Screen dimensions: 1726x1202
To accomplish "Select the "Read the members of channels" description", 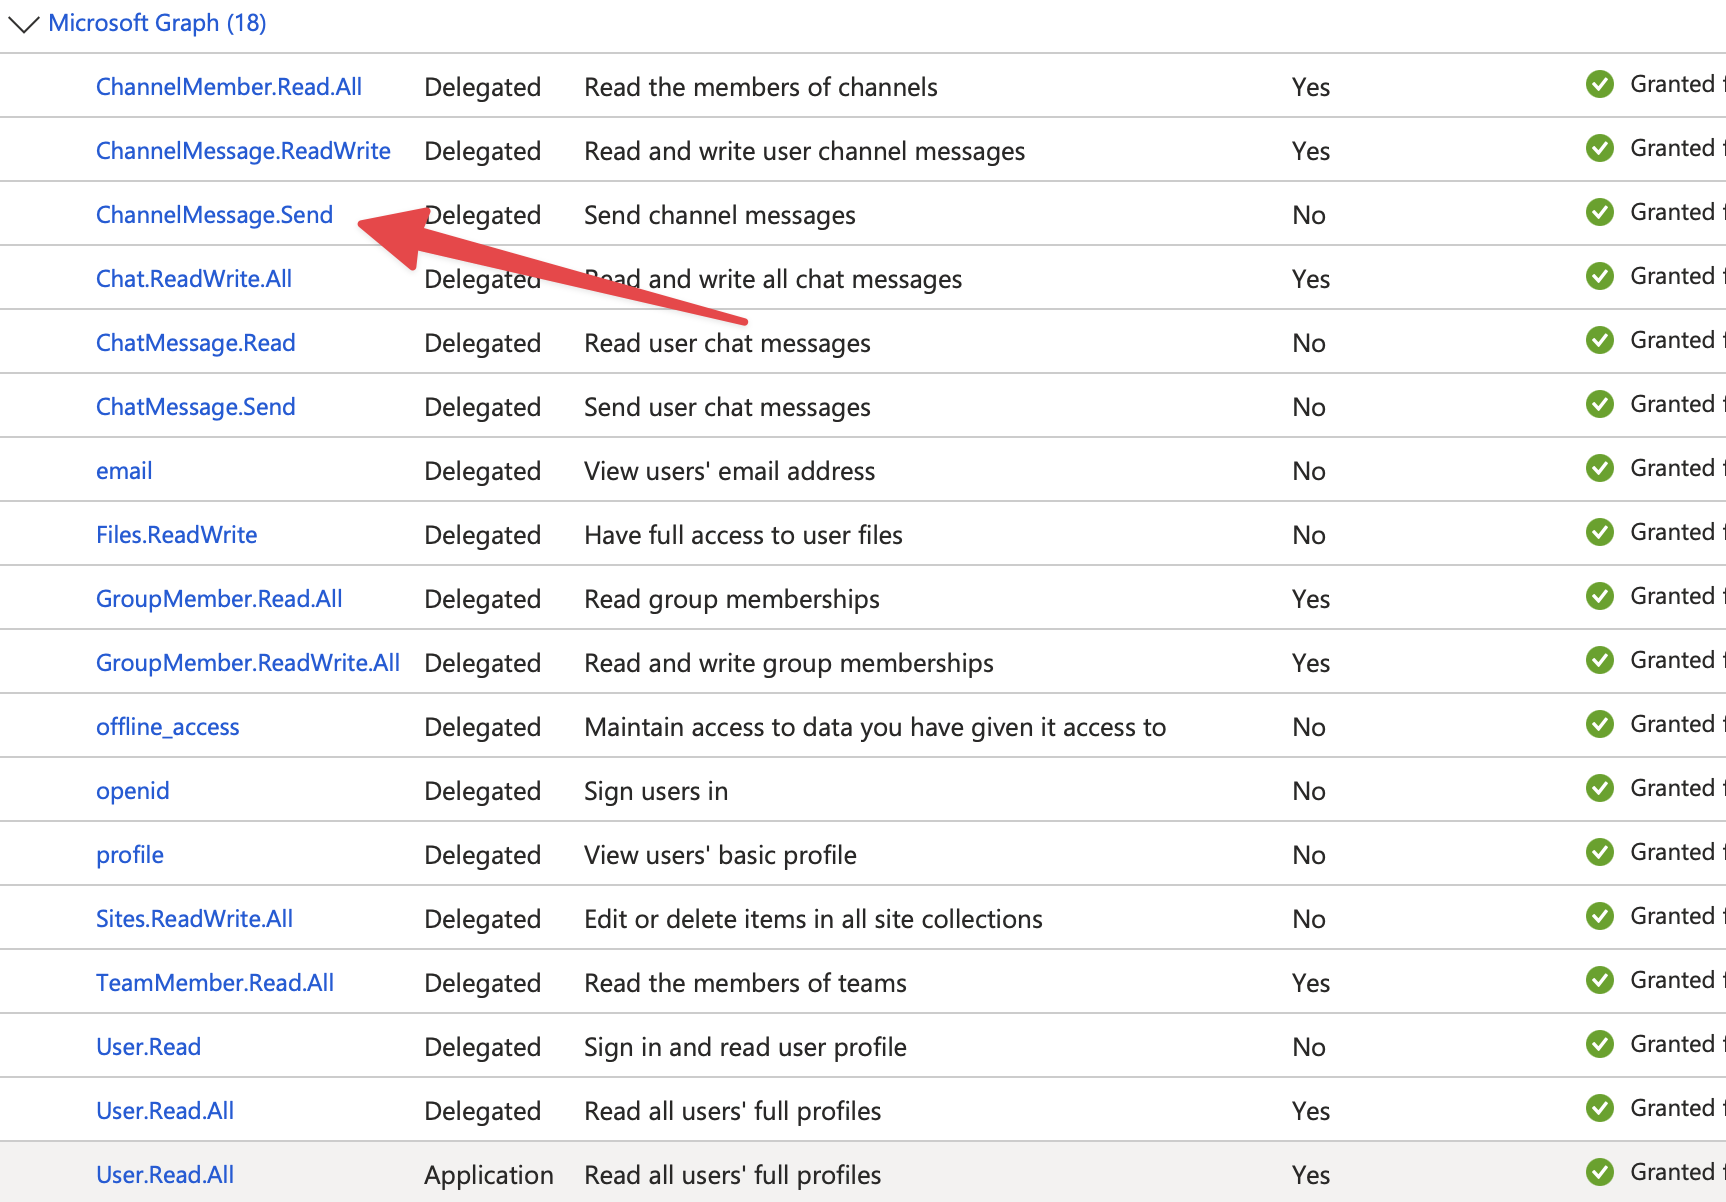I will tap(761, 87).
